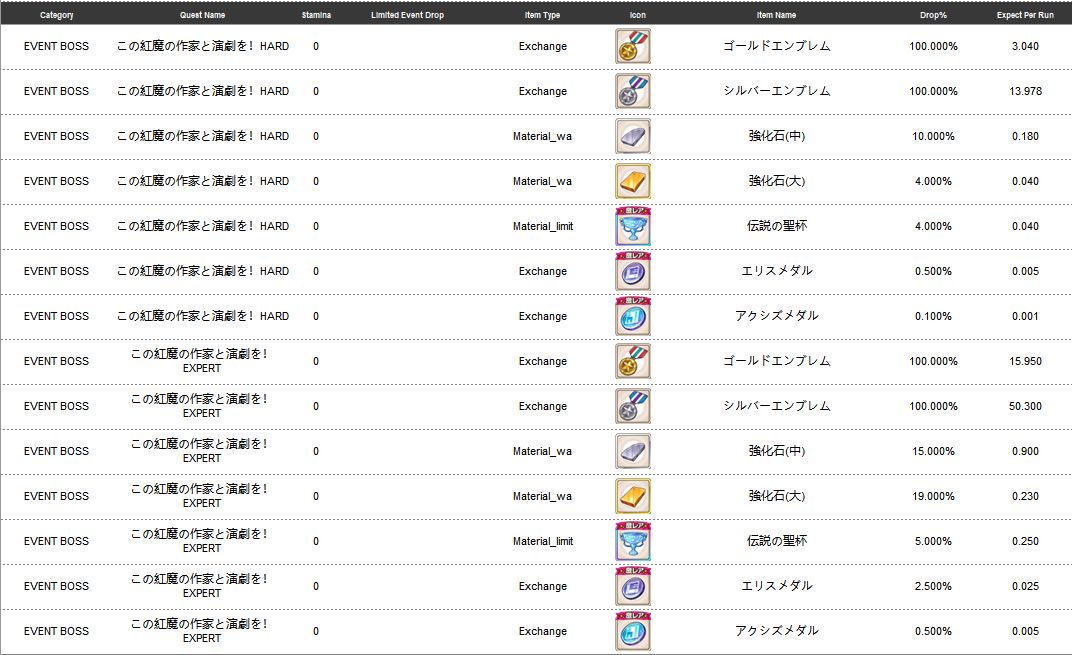
Task: Select 強化石(大) item name in the HARD row
Action: [777, 181]
